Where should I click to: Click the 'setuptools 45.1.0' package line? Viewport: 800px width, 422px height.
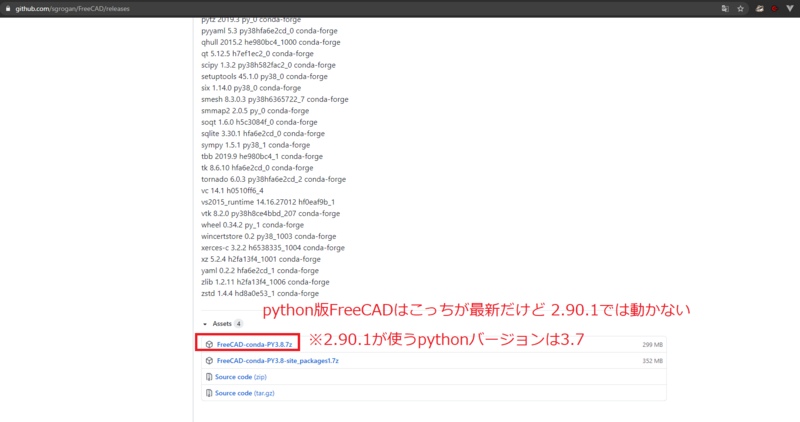(264, 77)
